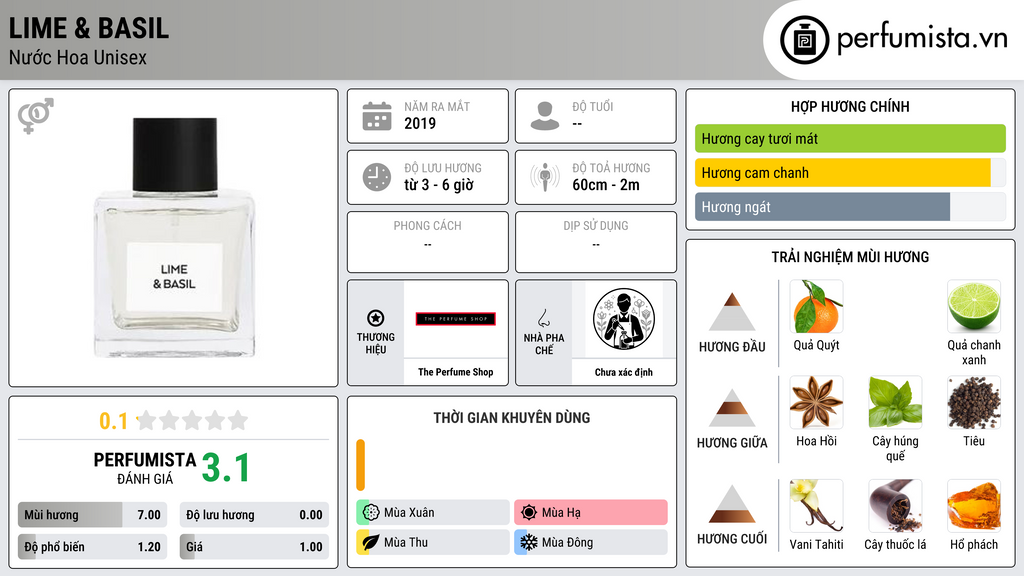Image resolution: width=1024 pixels, height=576 pixels.
Task: Click the Mùa Thu season label
Action: tap(406, 542)
